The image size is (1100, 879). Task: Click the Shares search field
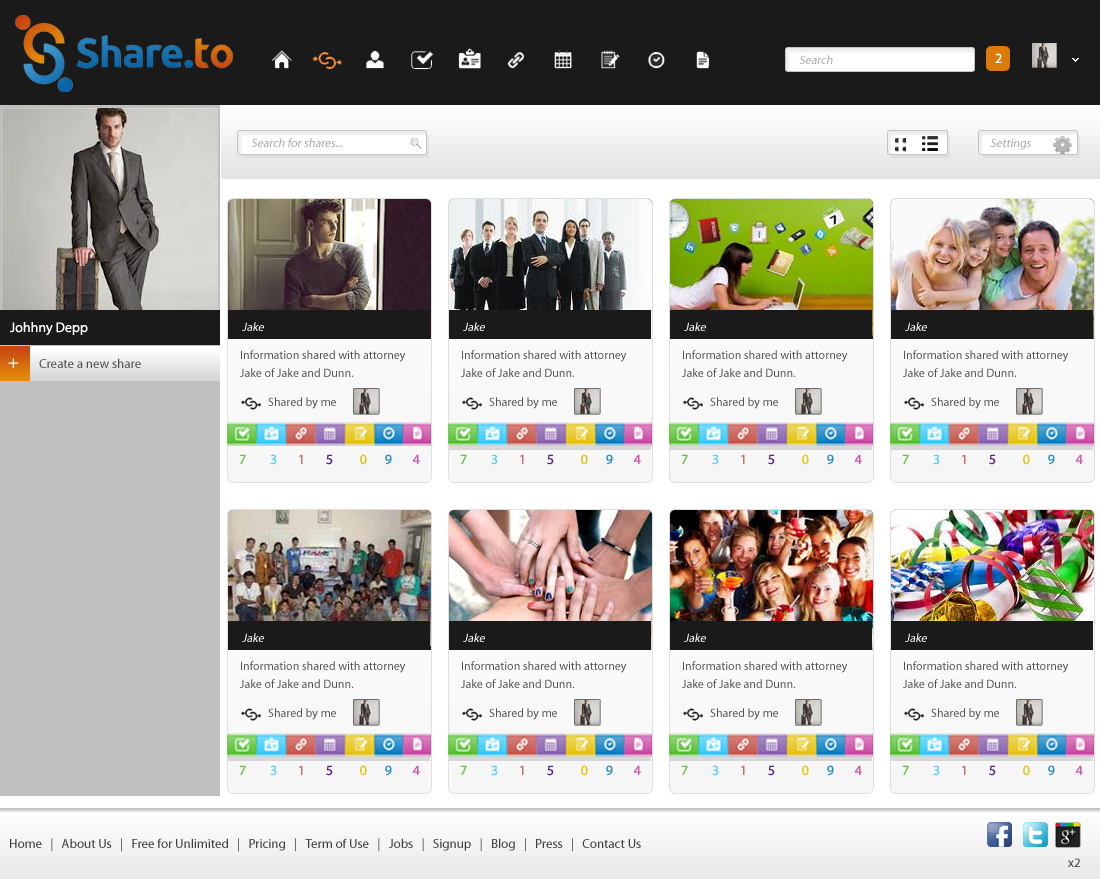330,143
